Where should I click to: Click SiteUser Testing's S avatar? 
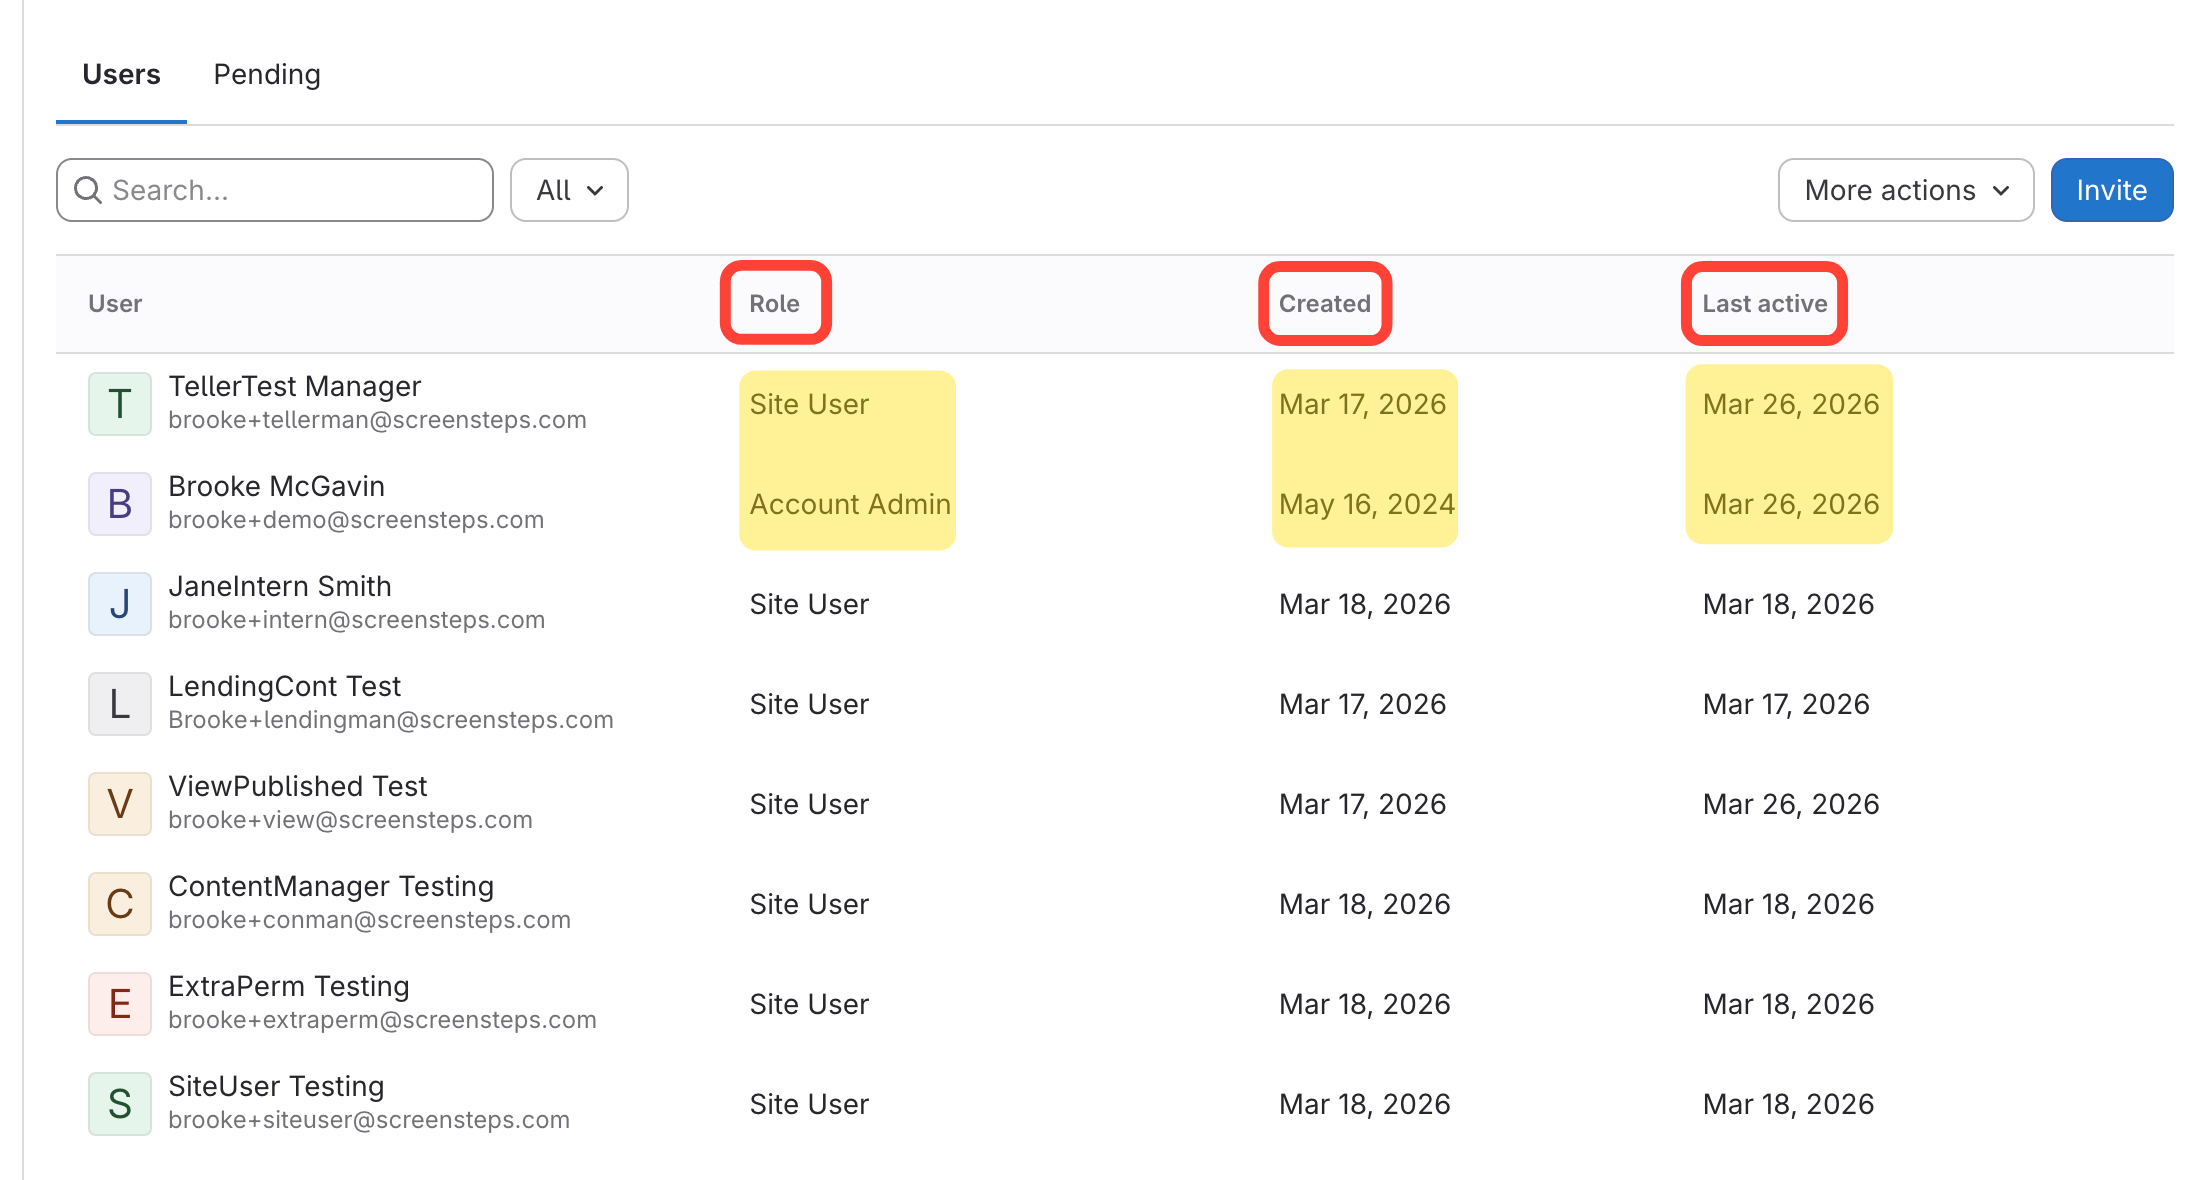pyautogui.click(x=120, y=1104)
